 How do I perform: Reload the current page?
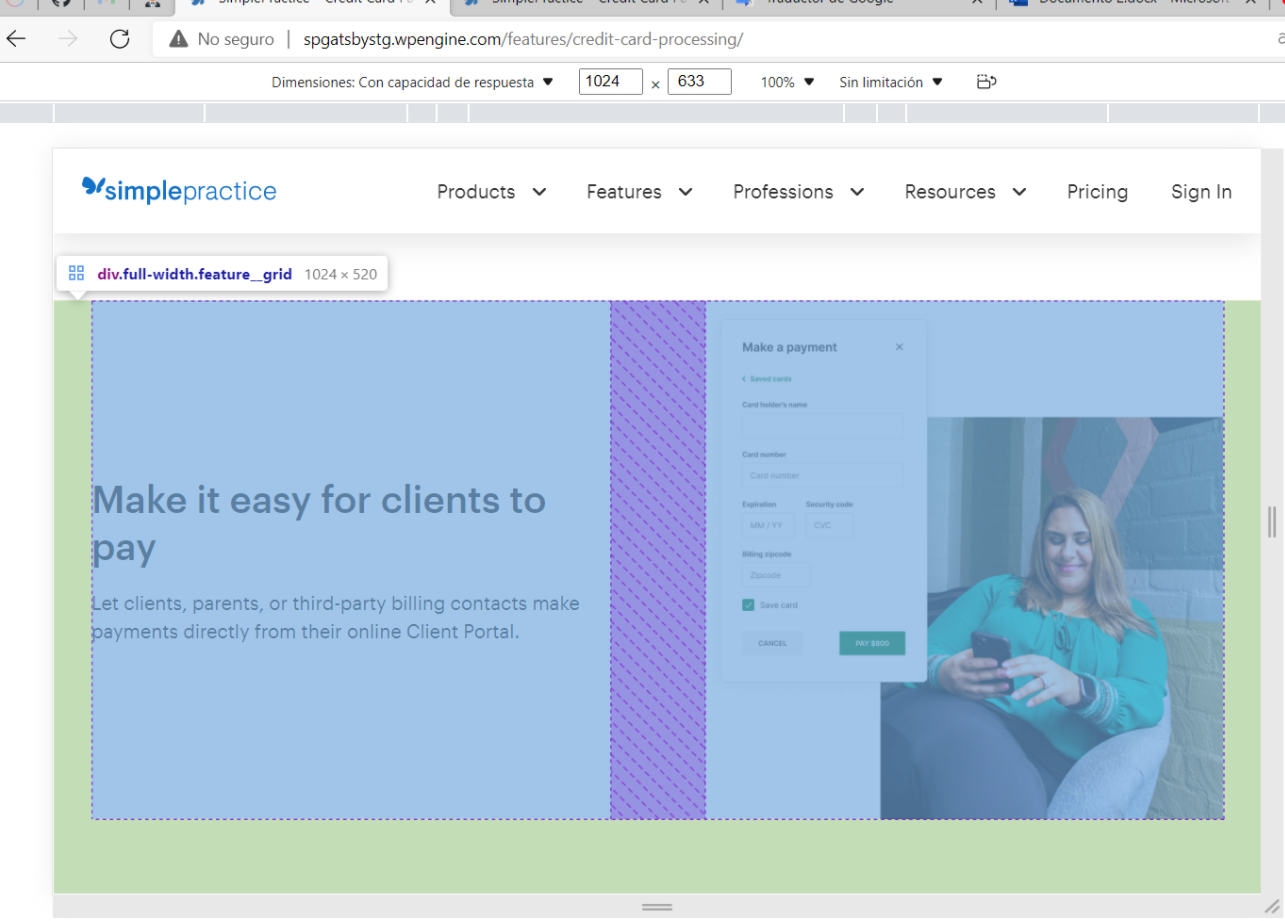pyautogui.click(x=119, y=39)
